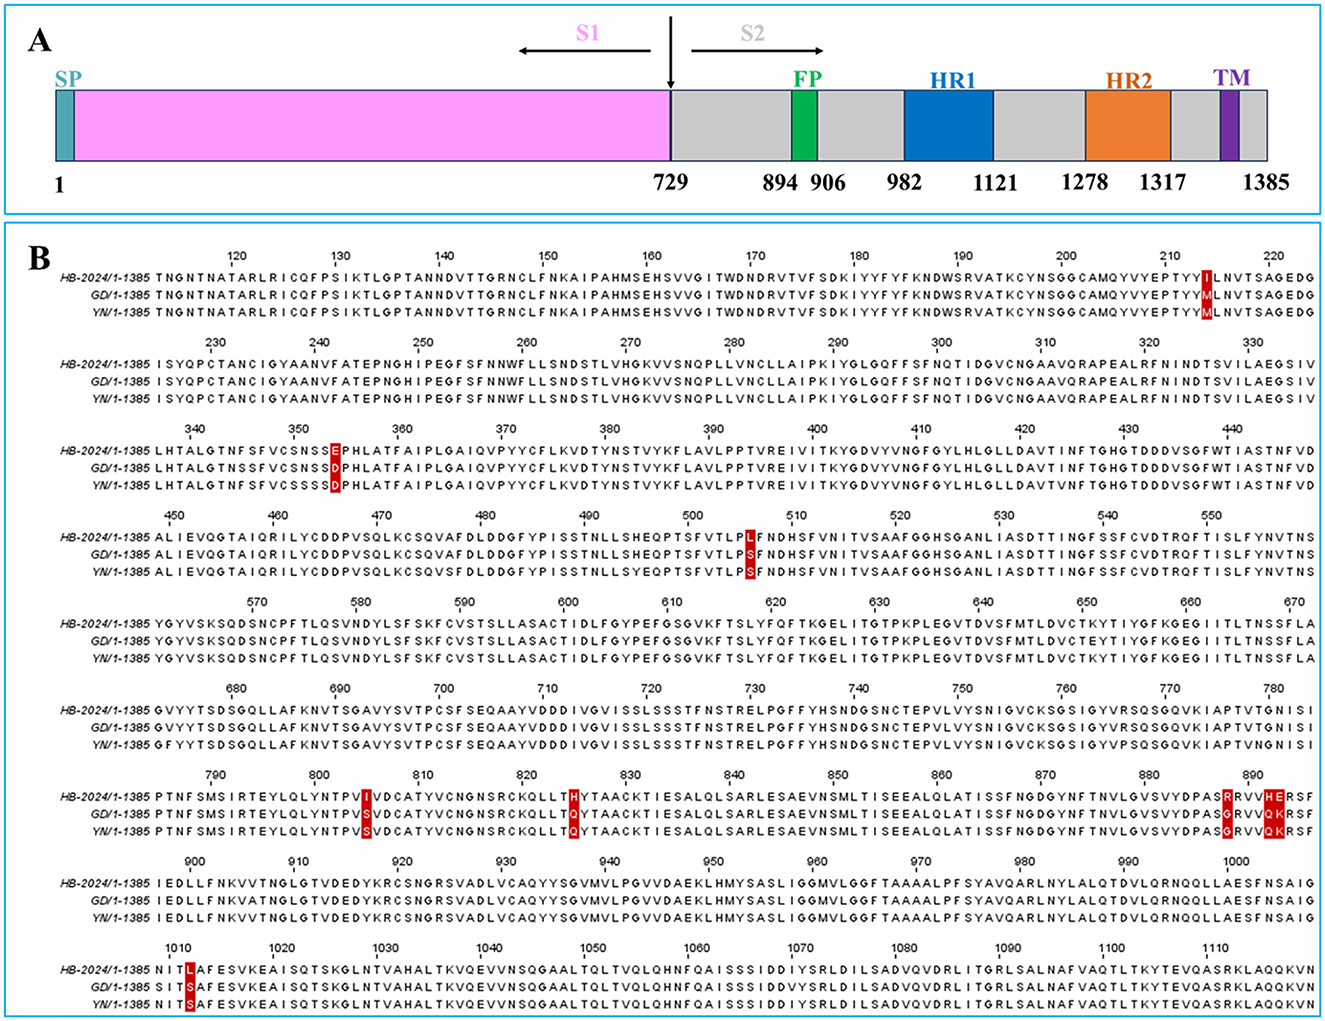Click the 982 position number
Viewport: 1325px width, 1021px height.
(x=904, y=182)
